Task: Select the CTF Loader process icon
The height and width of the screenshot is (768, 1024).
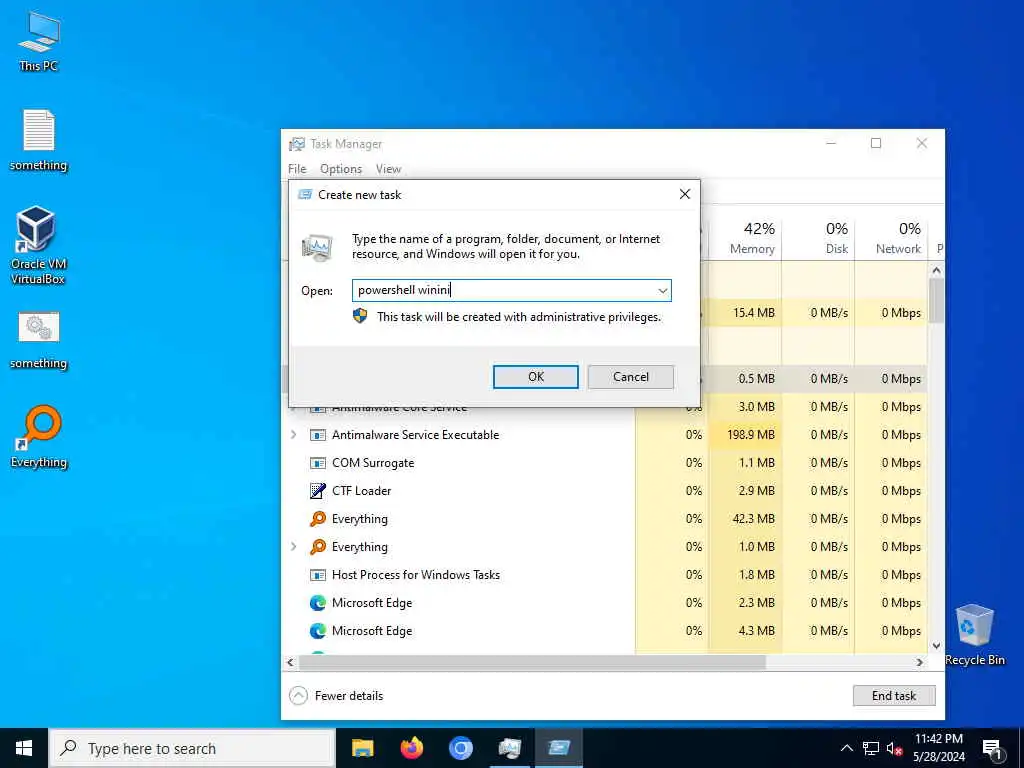Action: pos(318,491)
